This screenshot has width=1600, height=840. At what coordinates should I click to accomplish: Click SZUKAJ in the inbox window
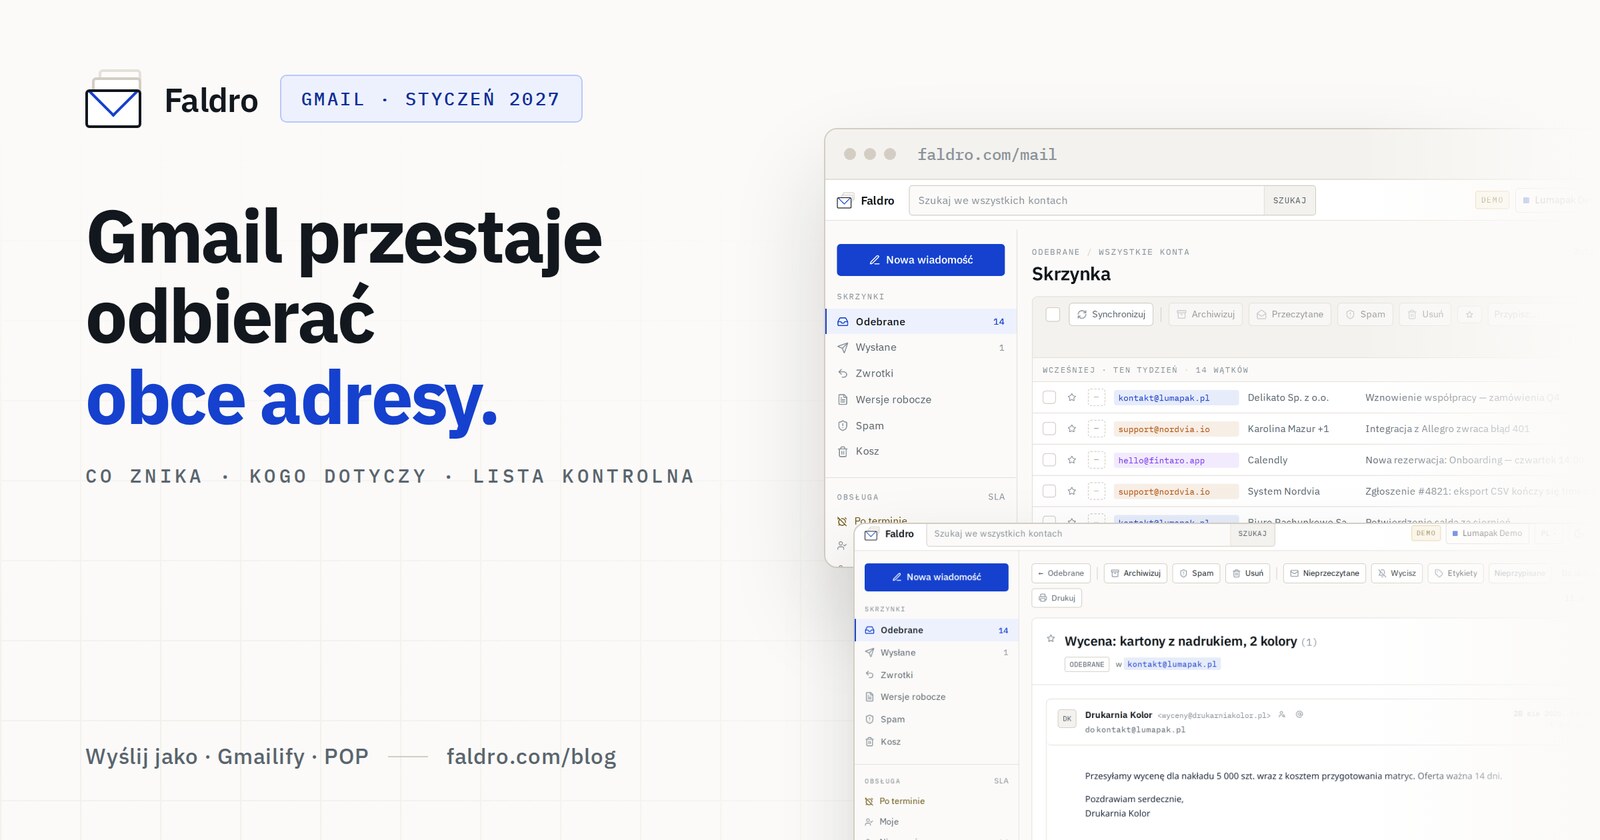[1289, 201]
